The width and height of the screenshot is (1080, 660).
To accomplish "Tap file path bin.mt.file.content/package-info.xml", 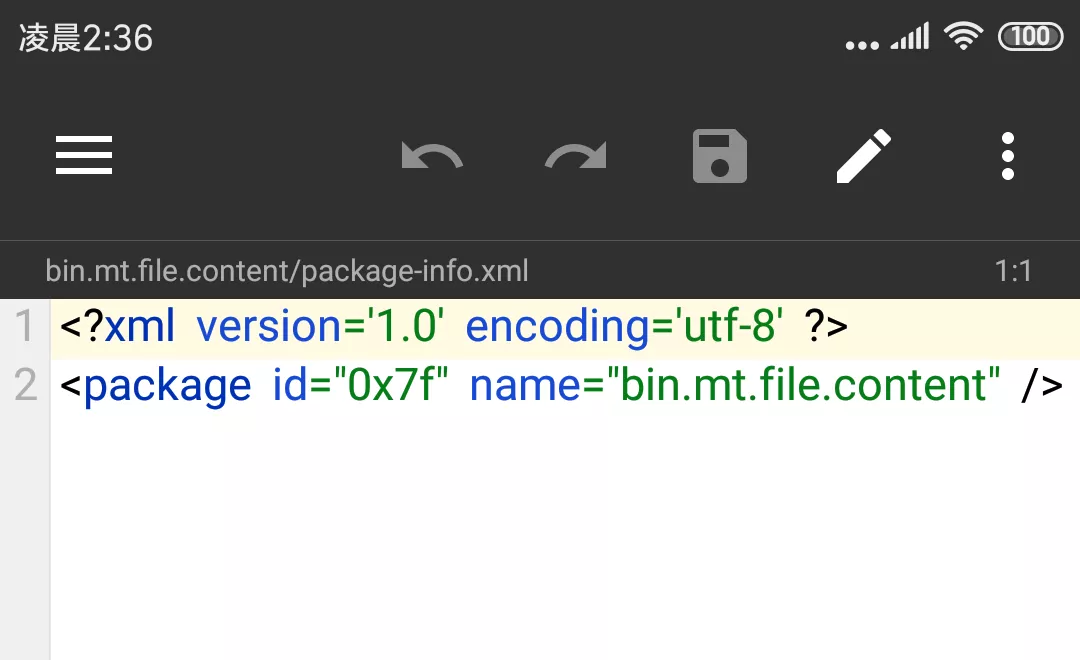I will coord(287,271).
